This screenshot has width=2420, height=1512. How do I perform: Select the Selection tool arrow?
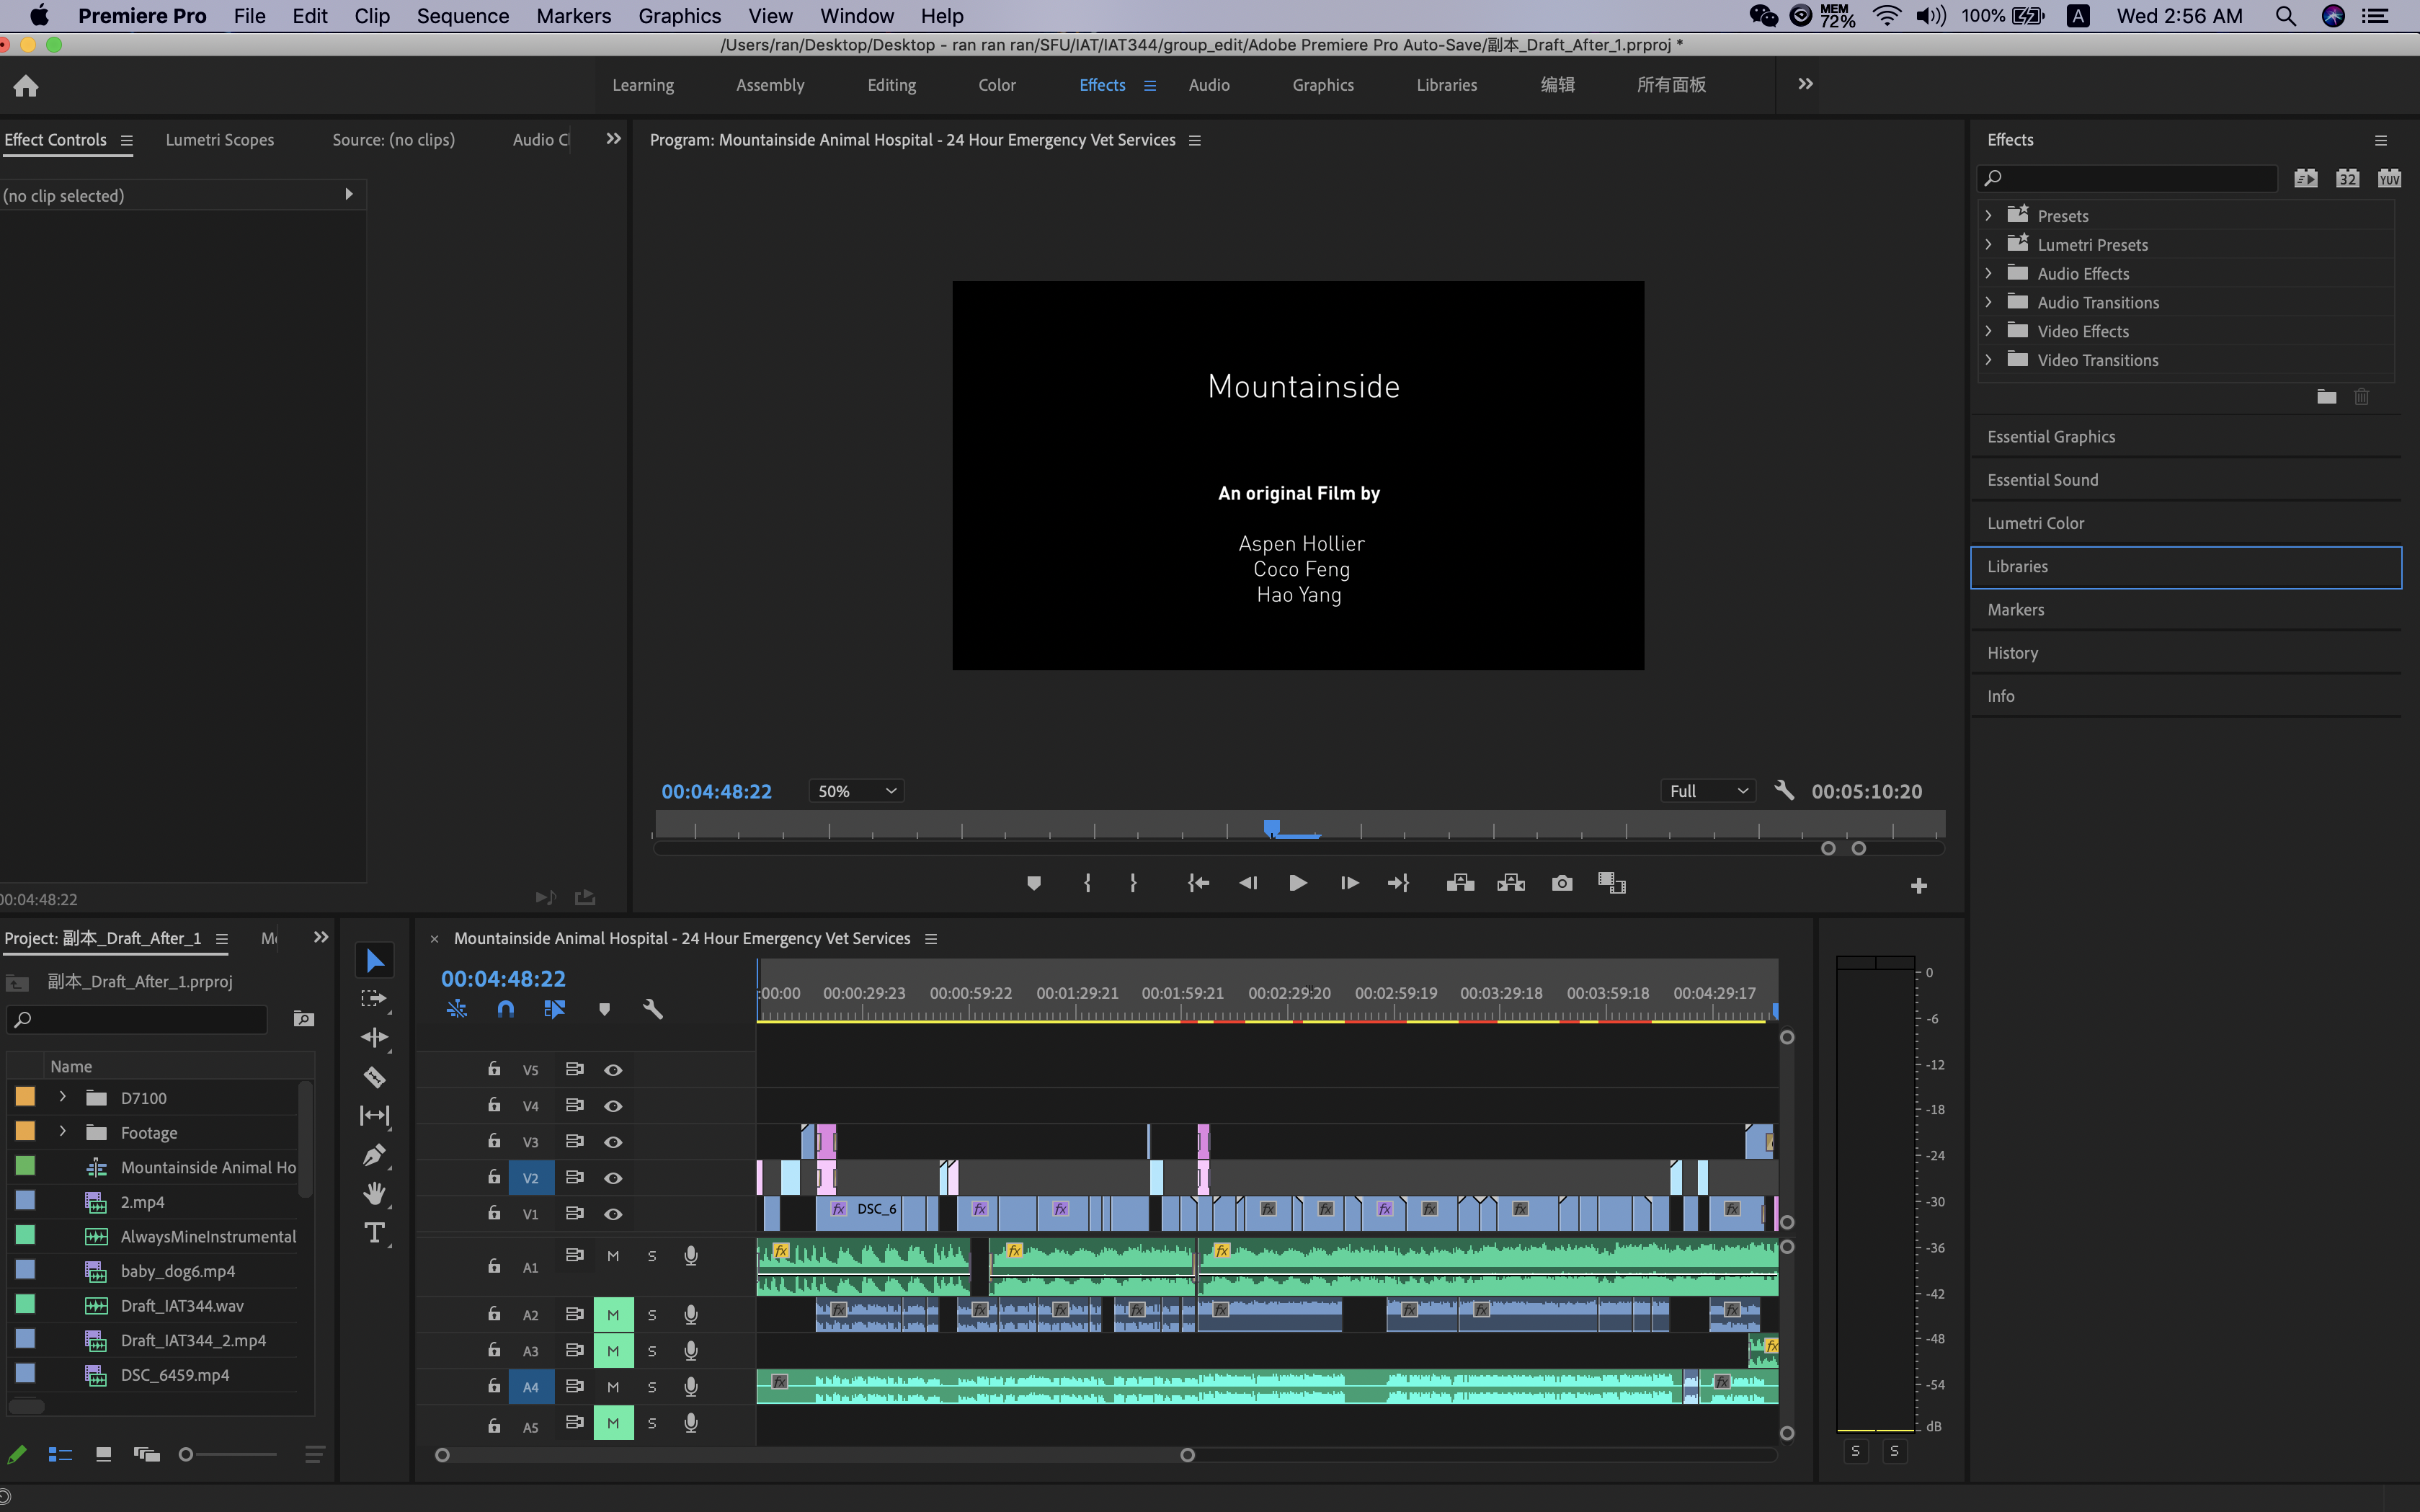click(x=374, y=960)
